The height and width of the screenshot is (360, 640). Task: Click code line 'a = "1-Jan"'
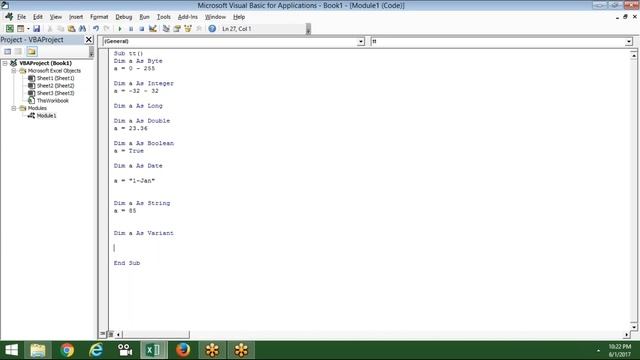point(134,181)
